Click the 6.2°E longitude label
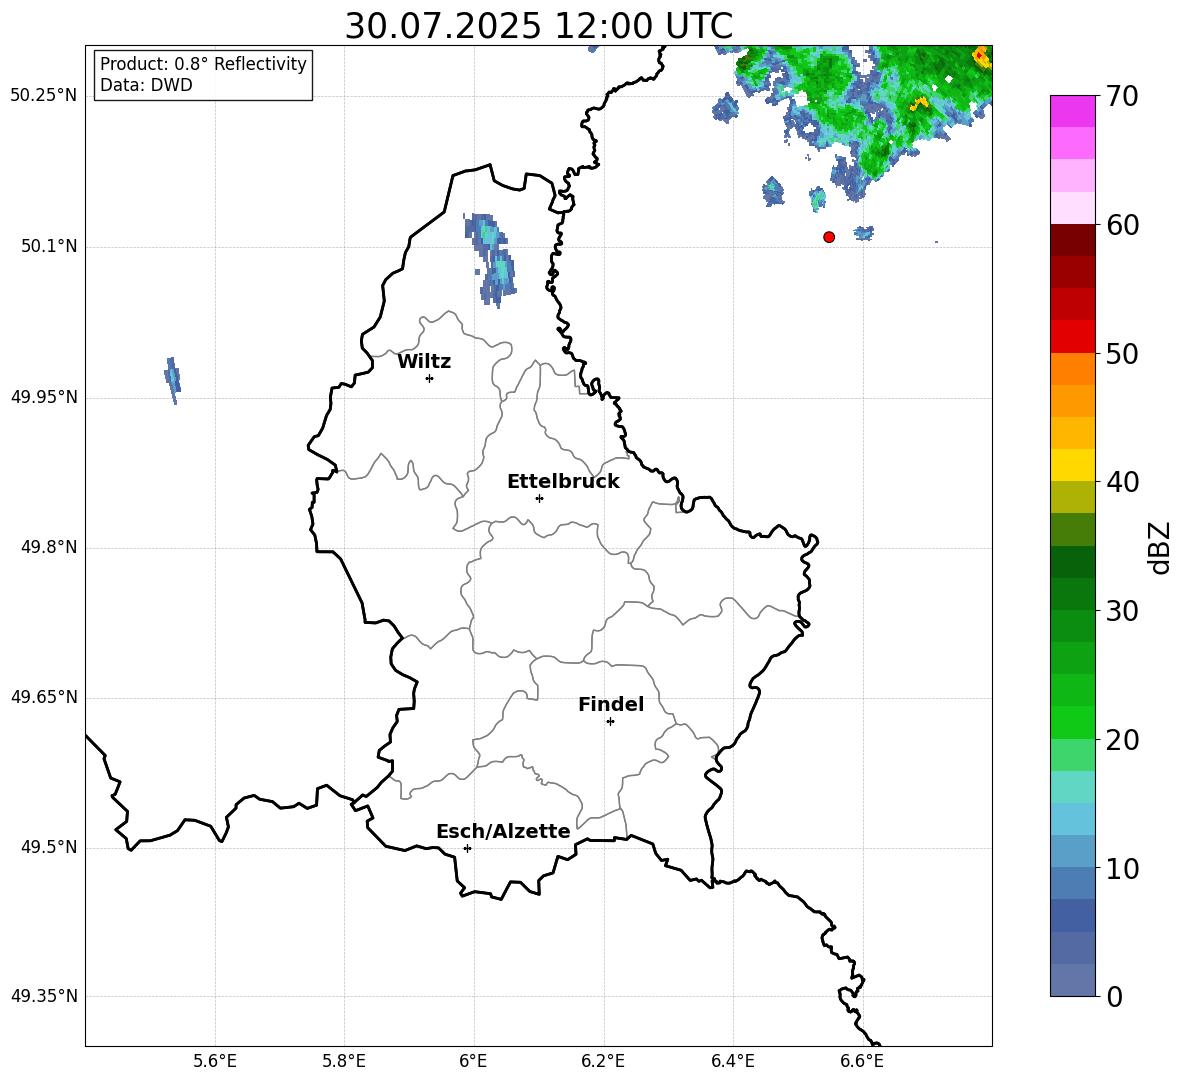 [x=603, y=1061]
